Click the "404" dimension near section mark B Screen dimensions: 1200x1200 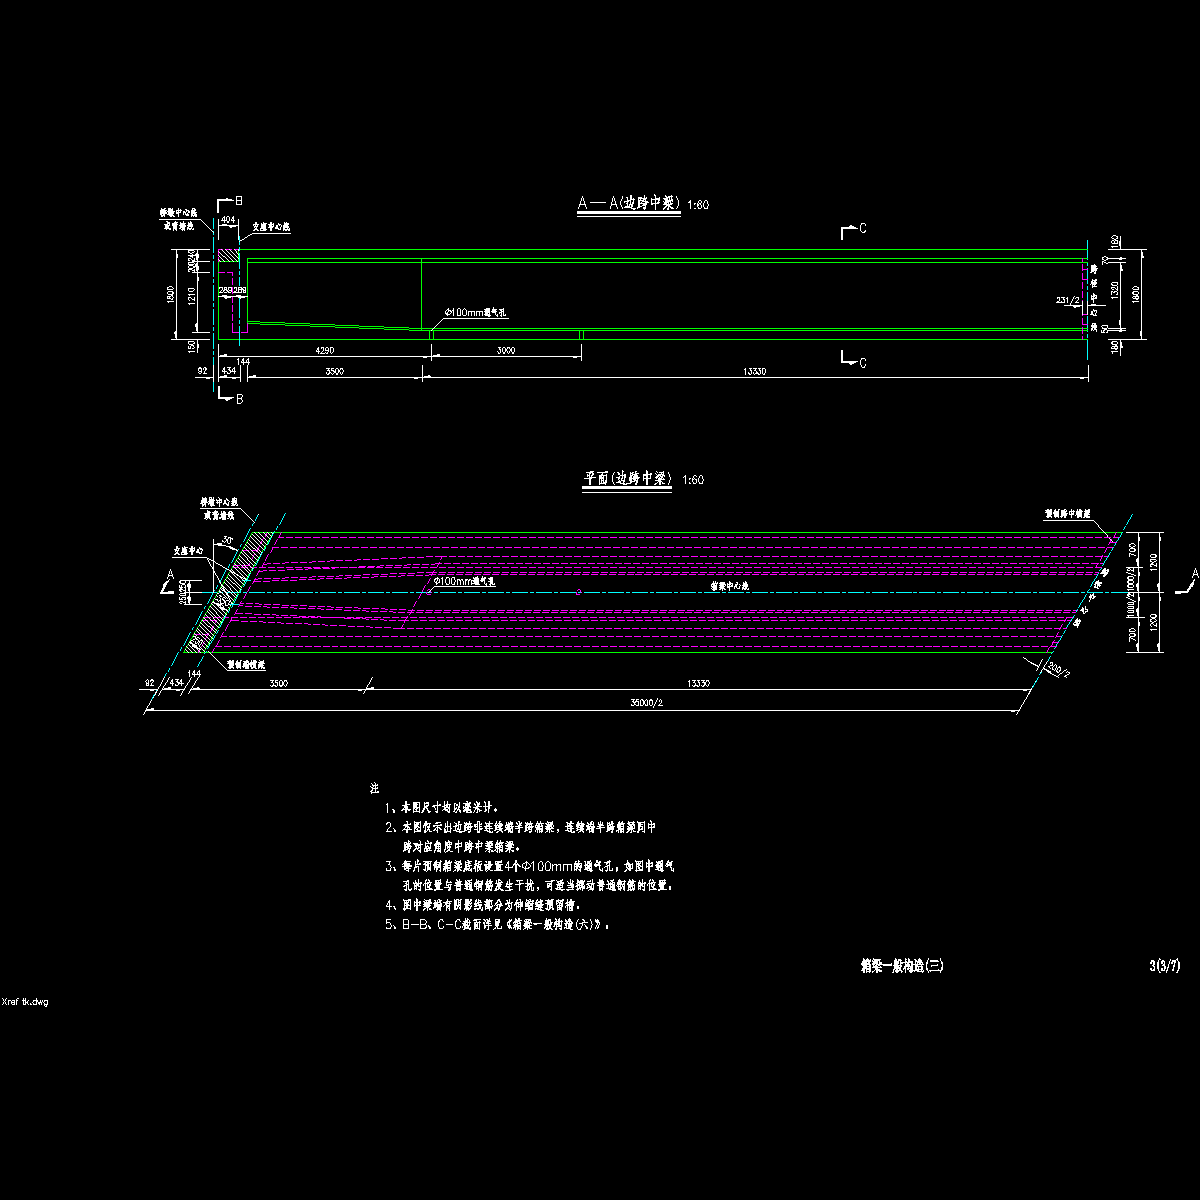click(x=228, y=218)
